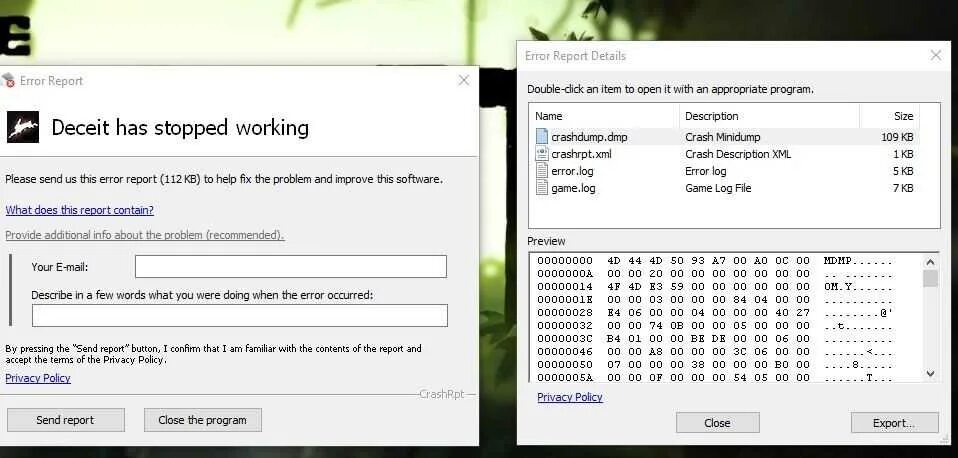Close the Error Report Details window

(x=935, y=55)
